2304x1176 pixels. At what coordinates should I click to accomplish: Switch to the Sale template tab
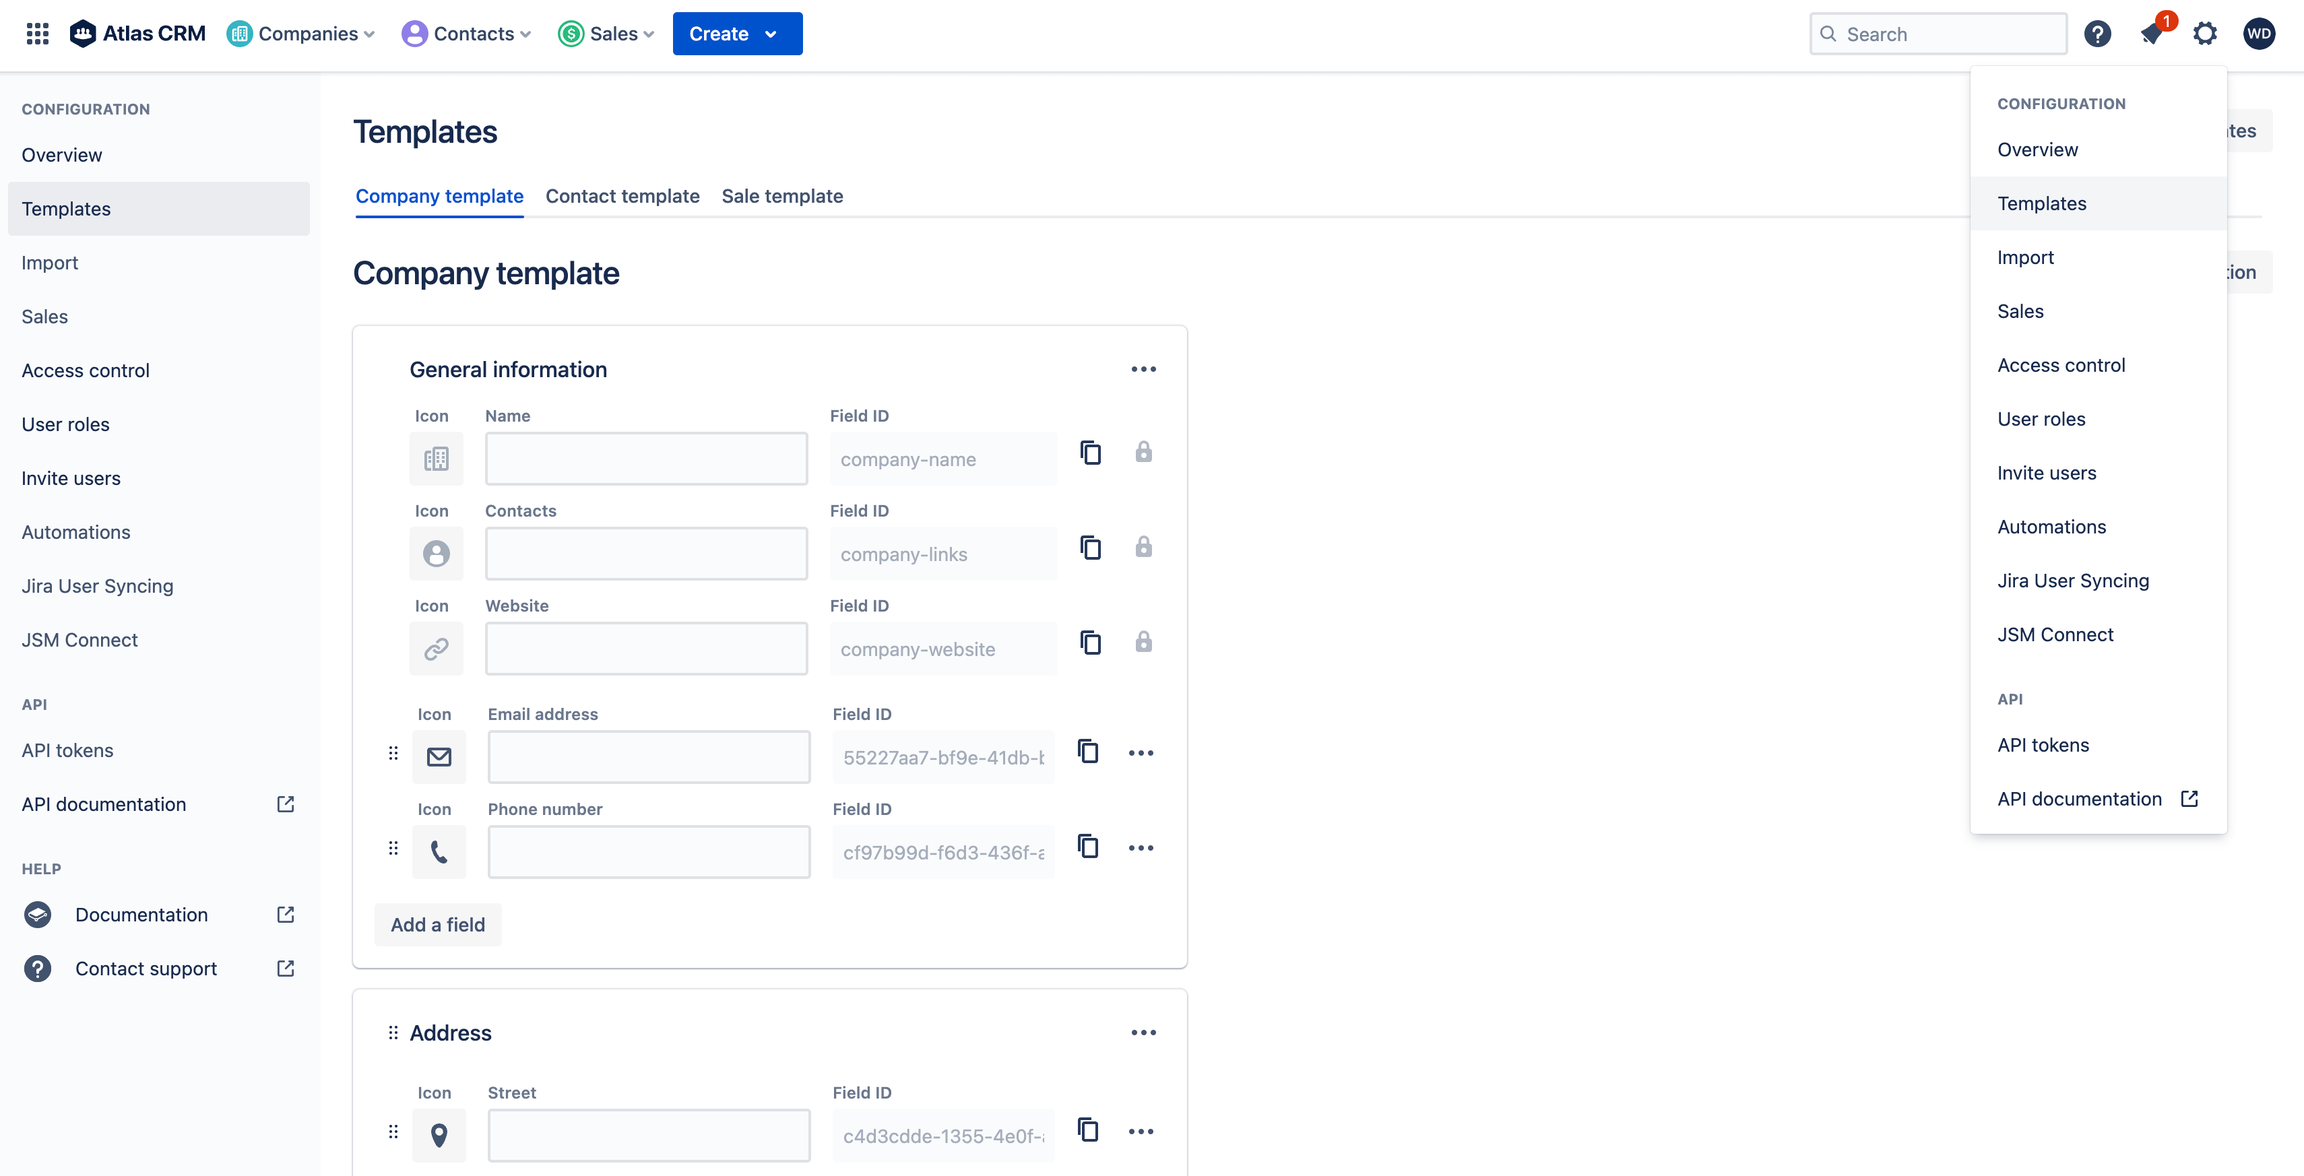(782, 196)
